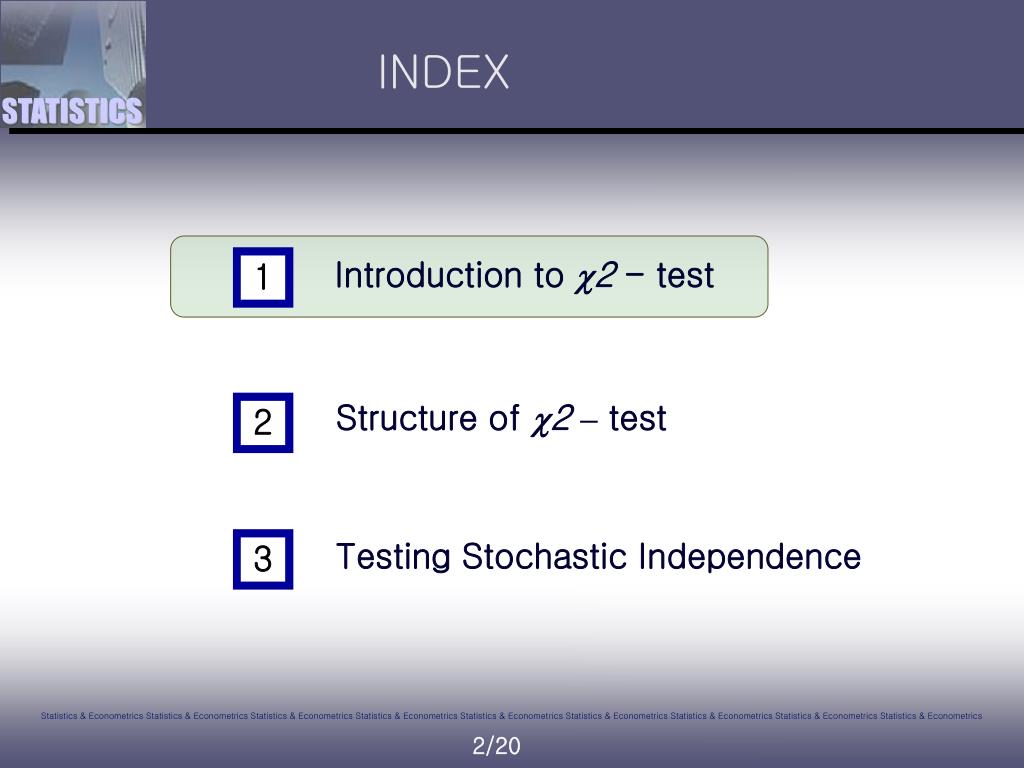The width and height of the screenshot is (1024, 768).
Task: Open Structure of χ2 – test item
Action: (501, 419)
